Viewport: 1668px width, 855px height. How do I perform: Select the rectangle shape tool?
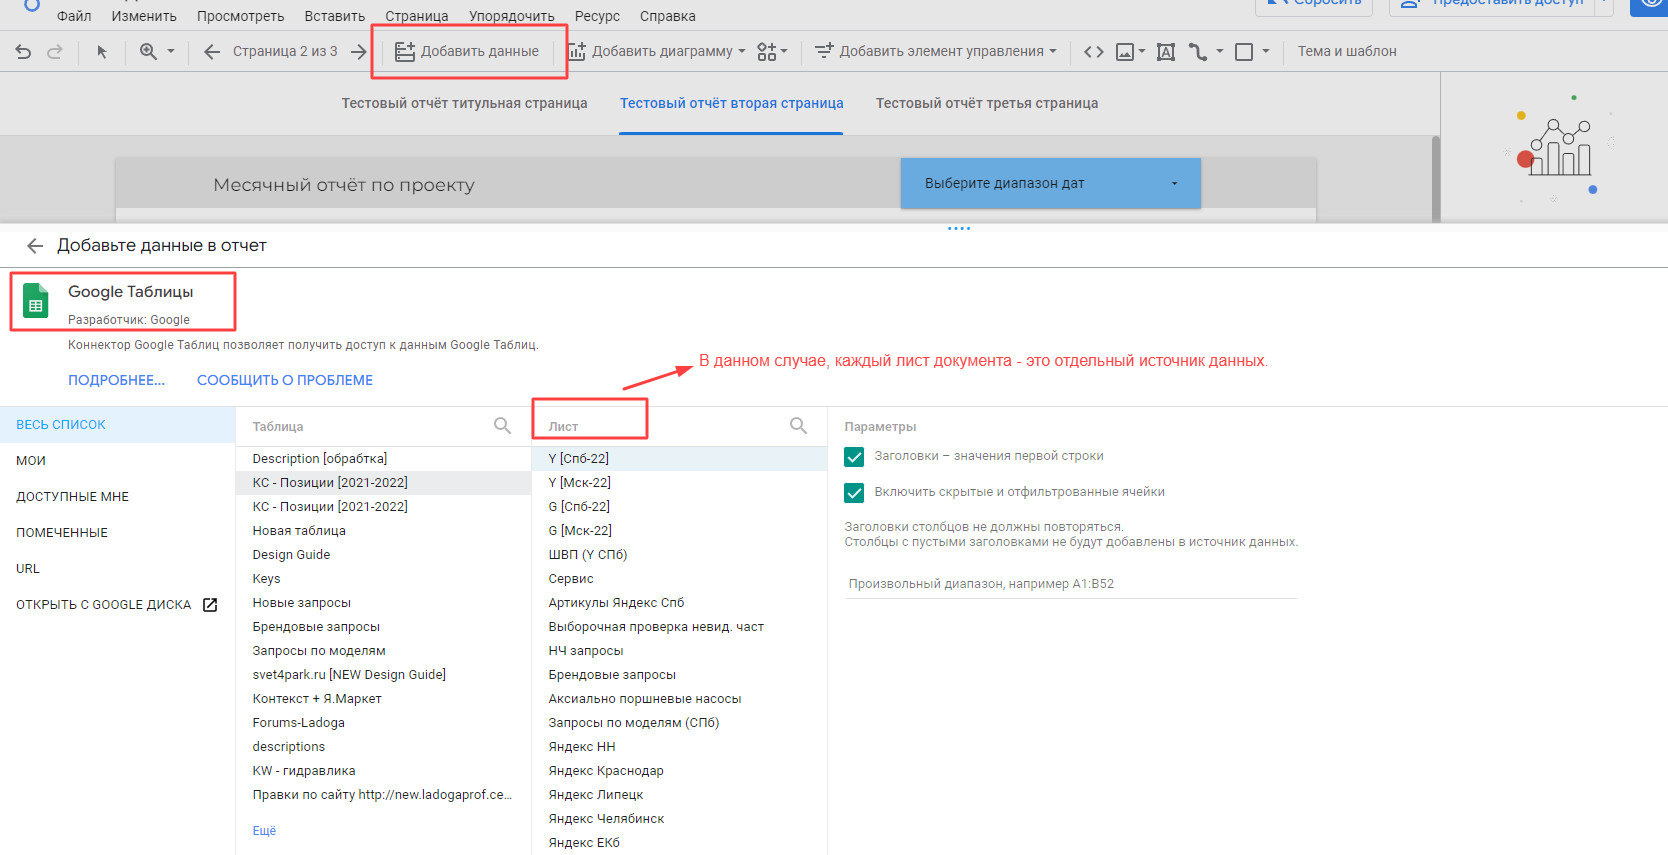[x=1244, y=52]
